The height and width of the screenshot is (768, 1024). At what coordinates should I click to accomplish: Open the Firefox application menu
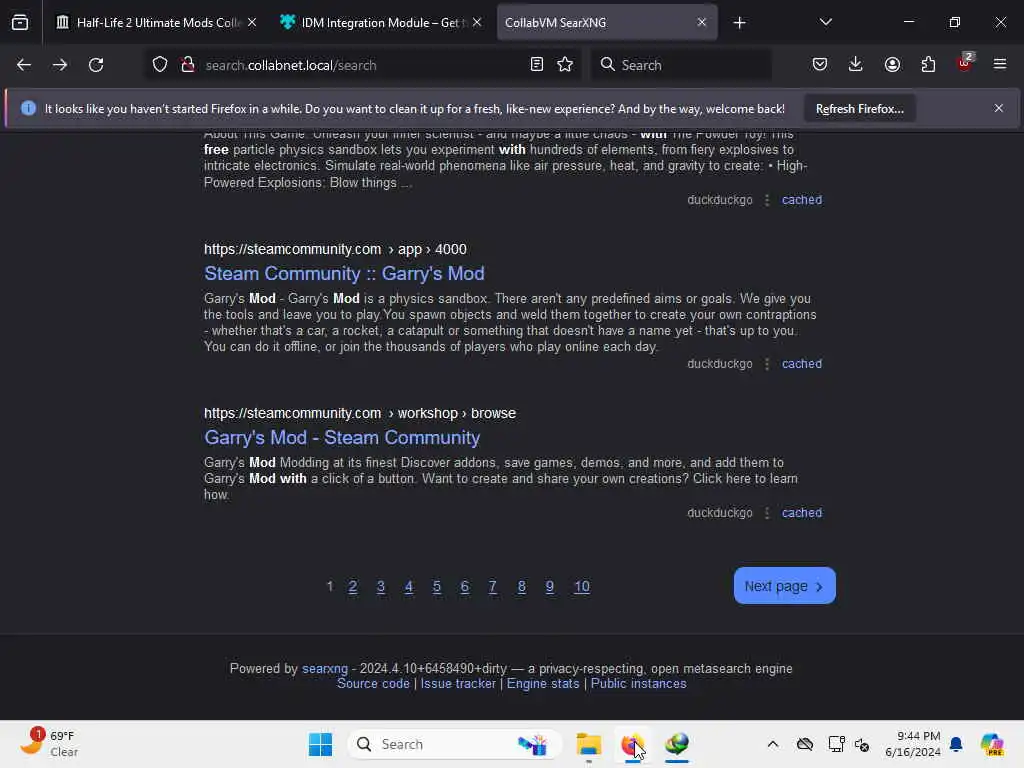pyautogui.click(x=1000, y=65)
